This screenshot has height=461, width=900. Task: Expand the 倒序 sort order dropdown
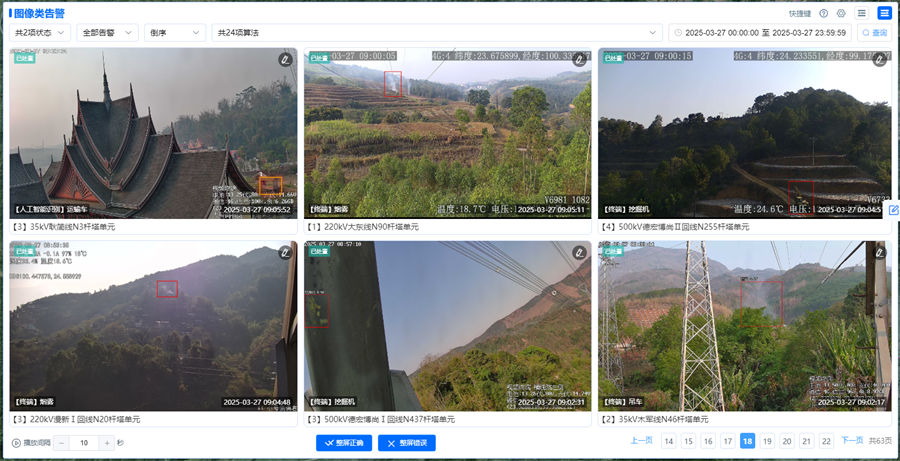point(175,33)
